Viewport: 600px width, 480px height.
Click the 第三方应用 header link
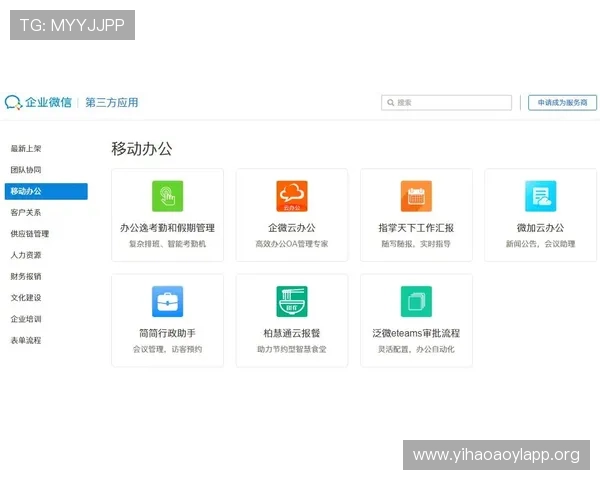(111, 103)
